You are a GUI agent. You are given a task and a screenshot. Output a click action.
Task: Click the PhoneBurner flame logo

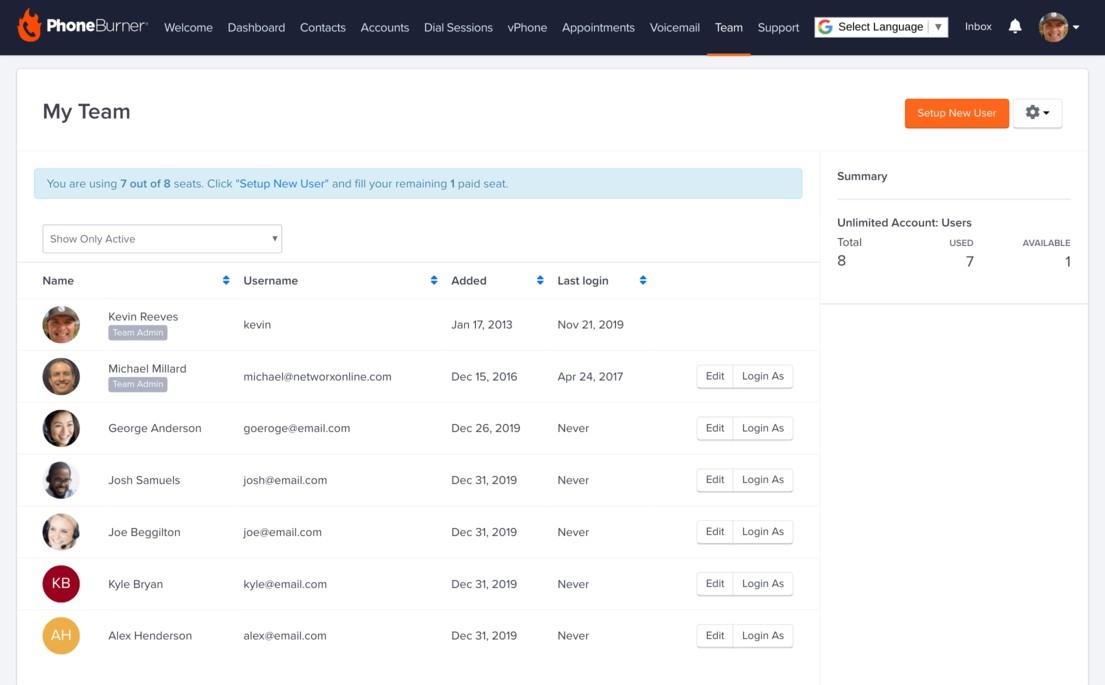(30, 25)
